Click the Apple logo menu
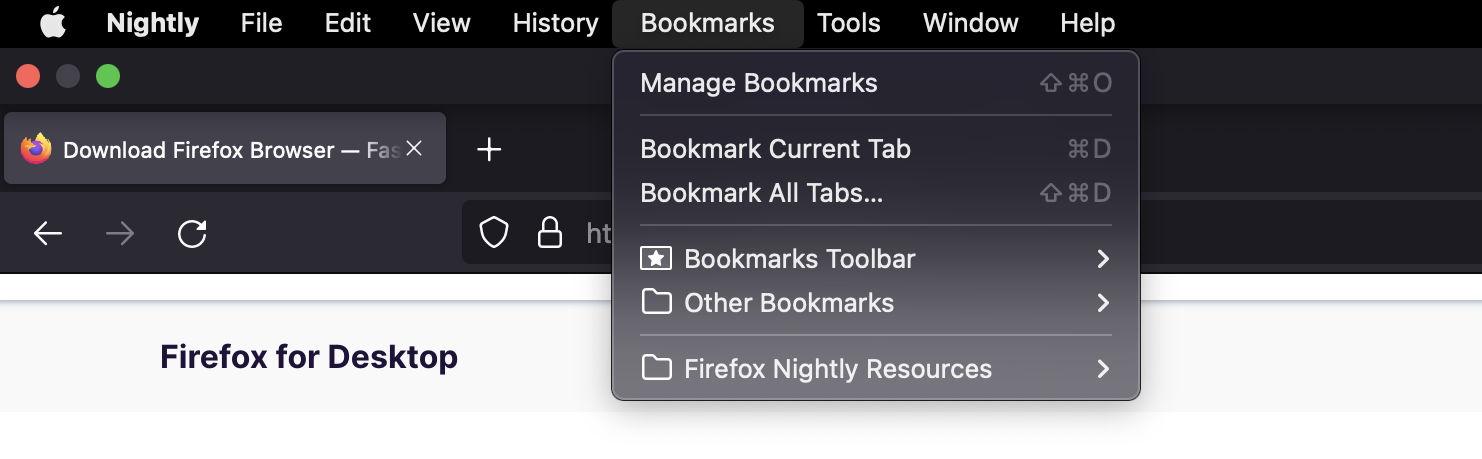The height and width of the screenshot is (459, 1482). [52, 23]
